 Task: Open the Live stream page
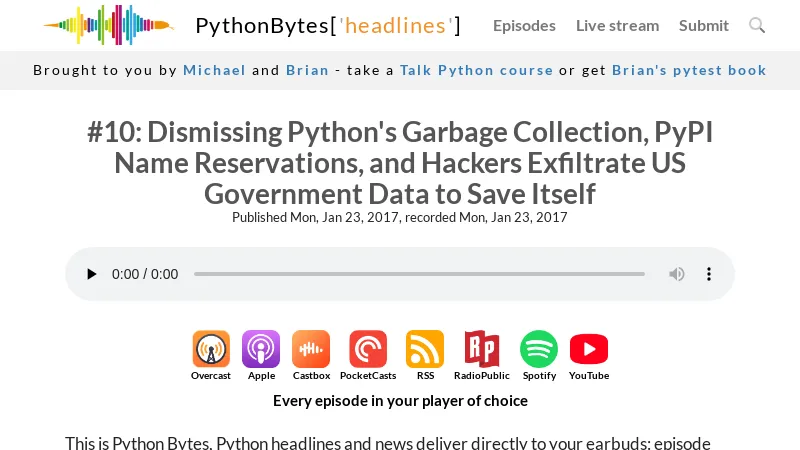pyautogui.click(x=617, y=25)
